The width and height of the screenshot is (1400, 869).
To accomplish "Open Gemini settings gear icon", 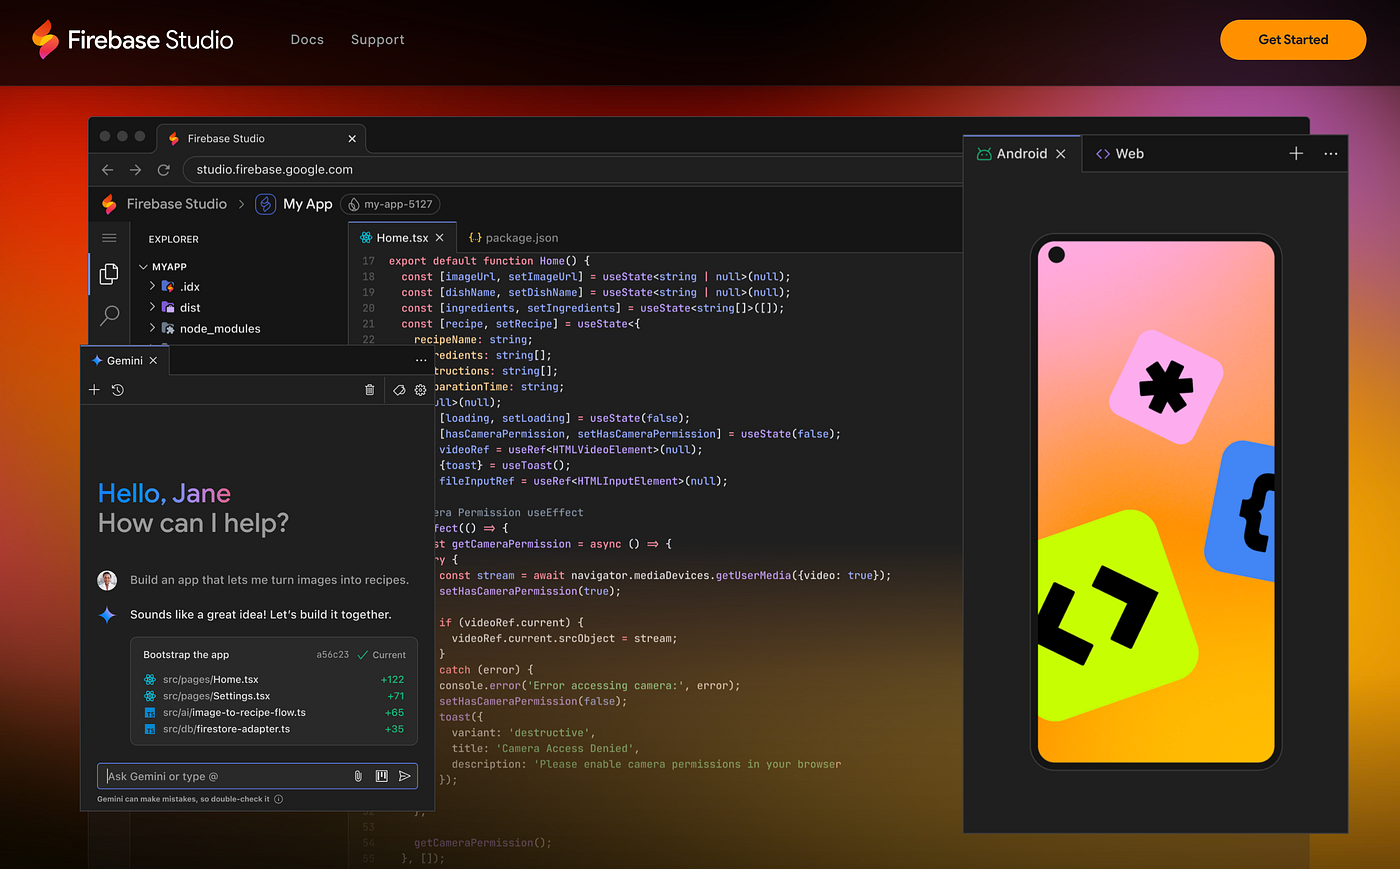I will coord(421,390).
